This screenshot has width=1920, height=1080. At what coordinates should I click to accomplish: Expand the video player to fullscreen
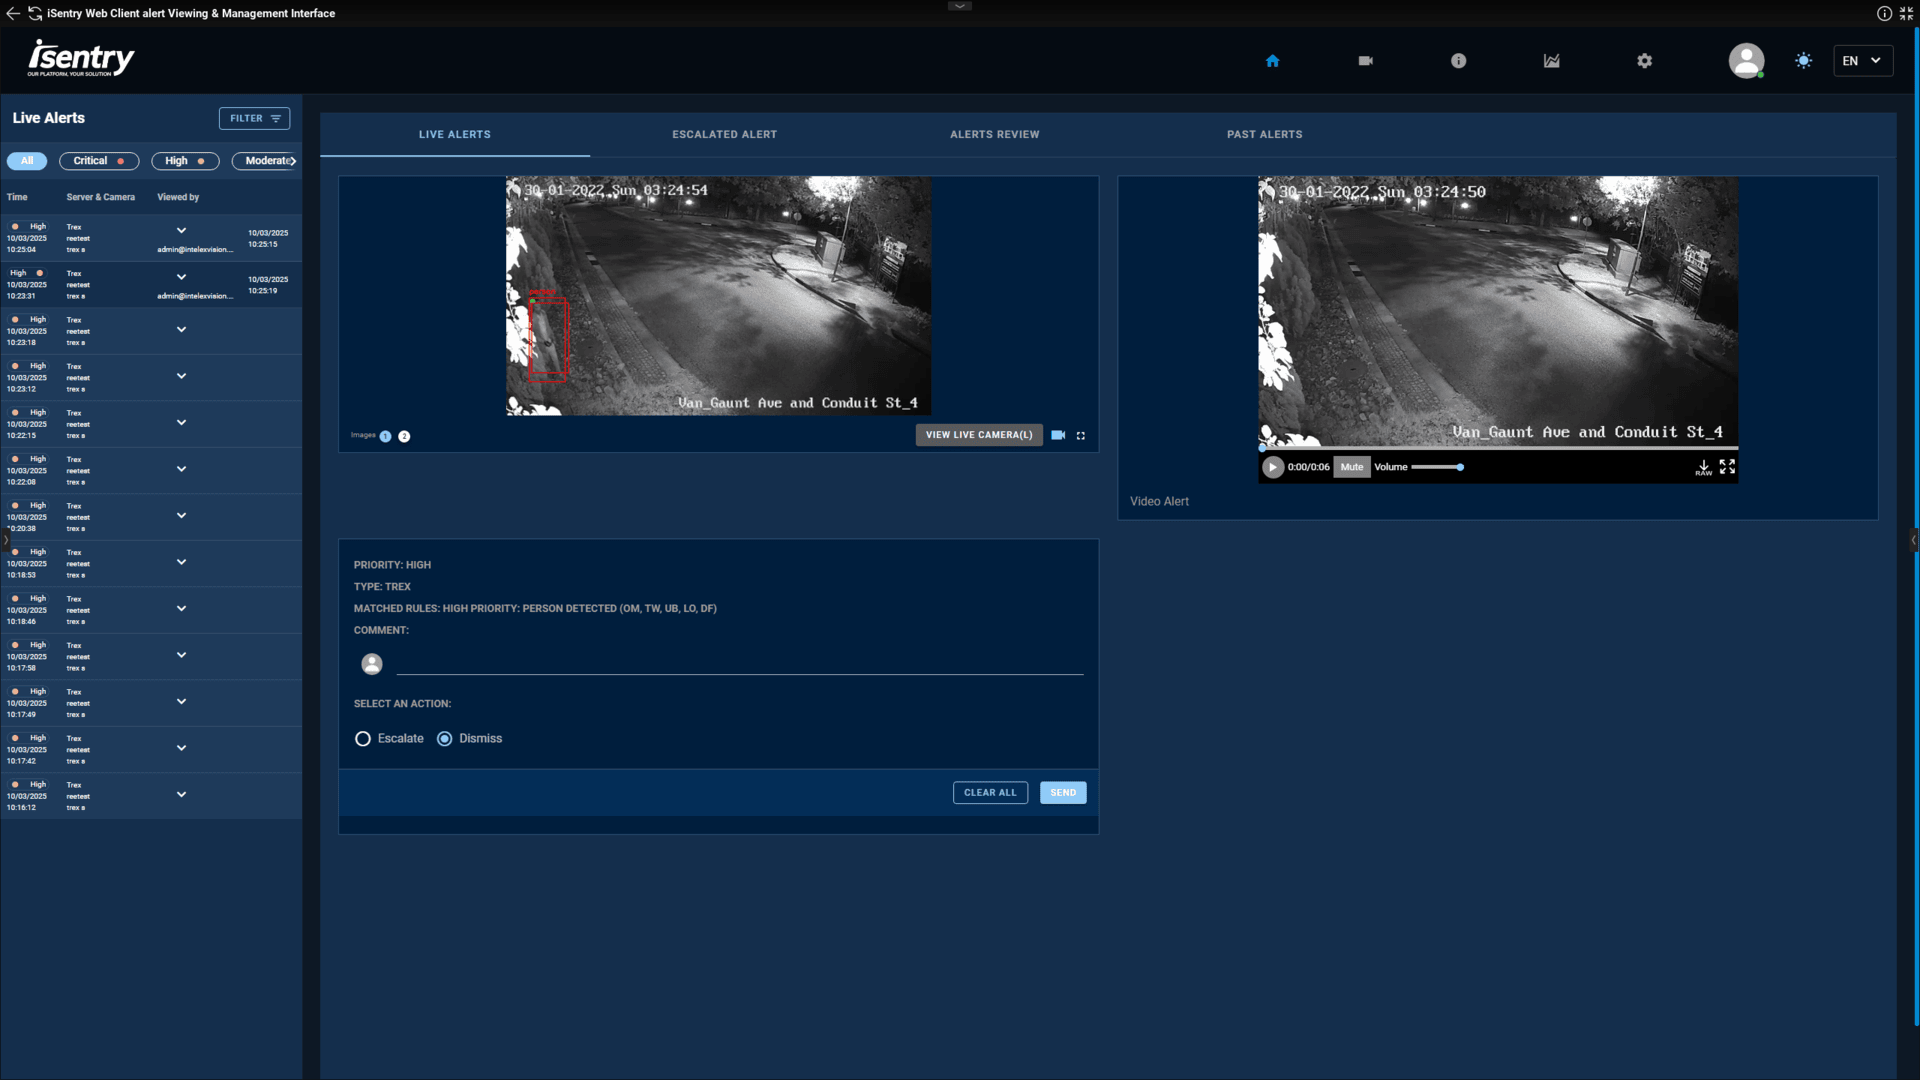click(x=1727, y=467)
